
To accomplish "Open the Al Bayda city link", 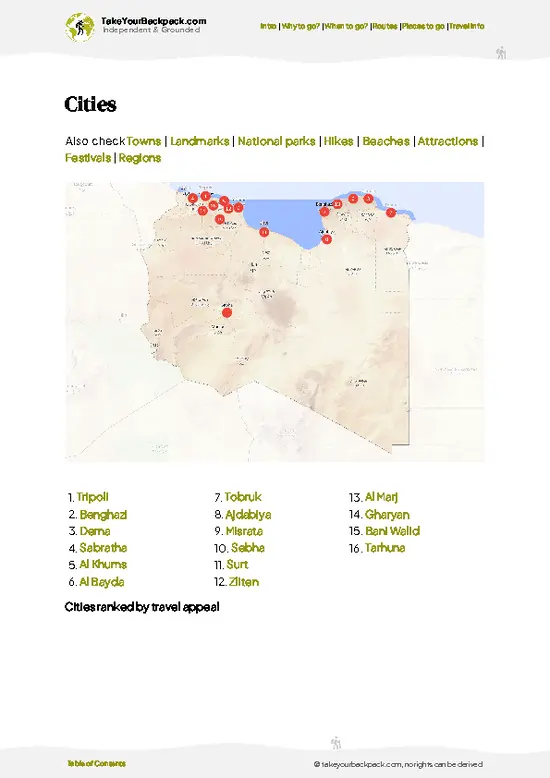I will (x=102, y=582).
